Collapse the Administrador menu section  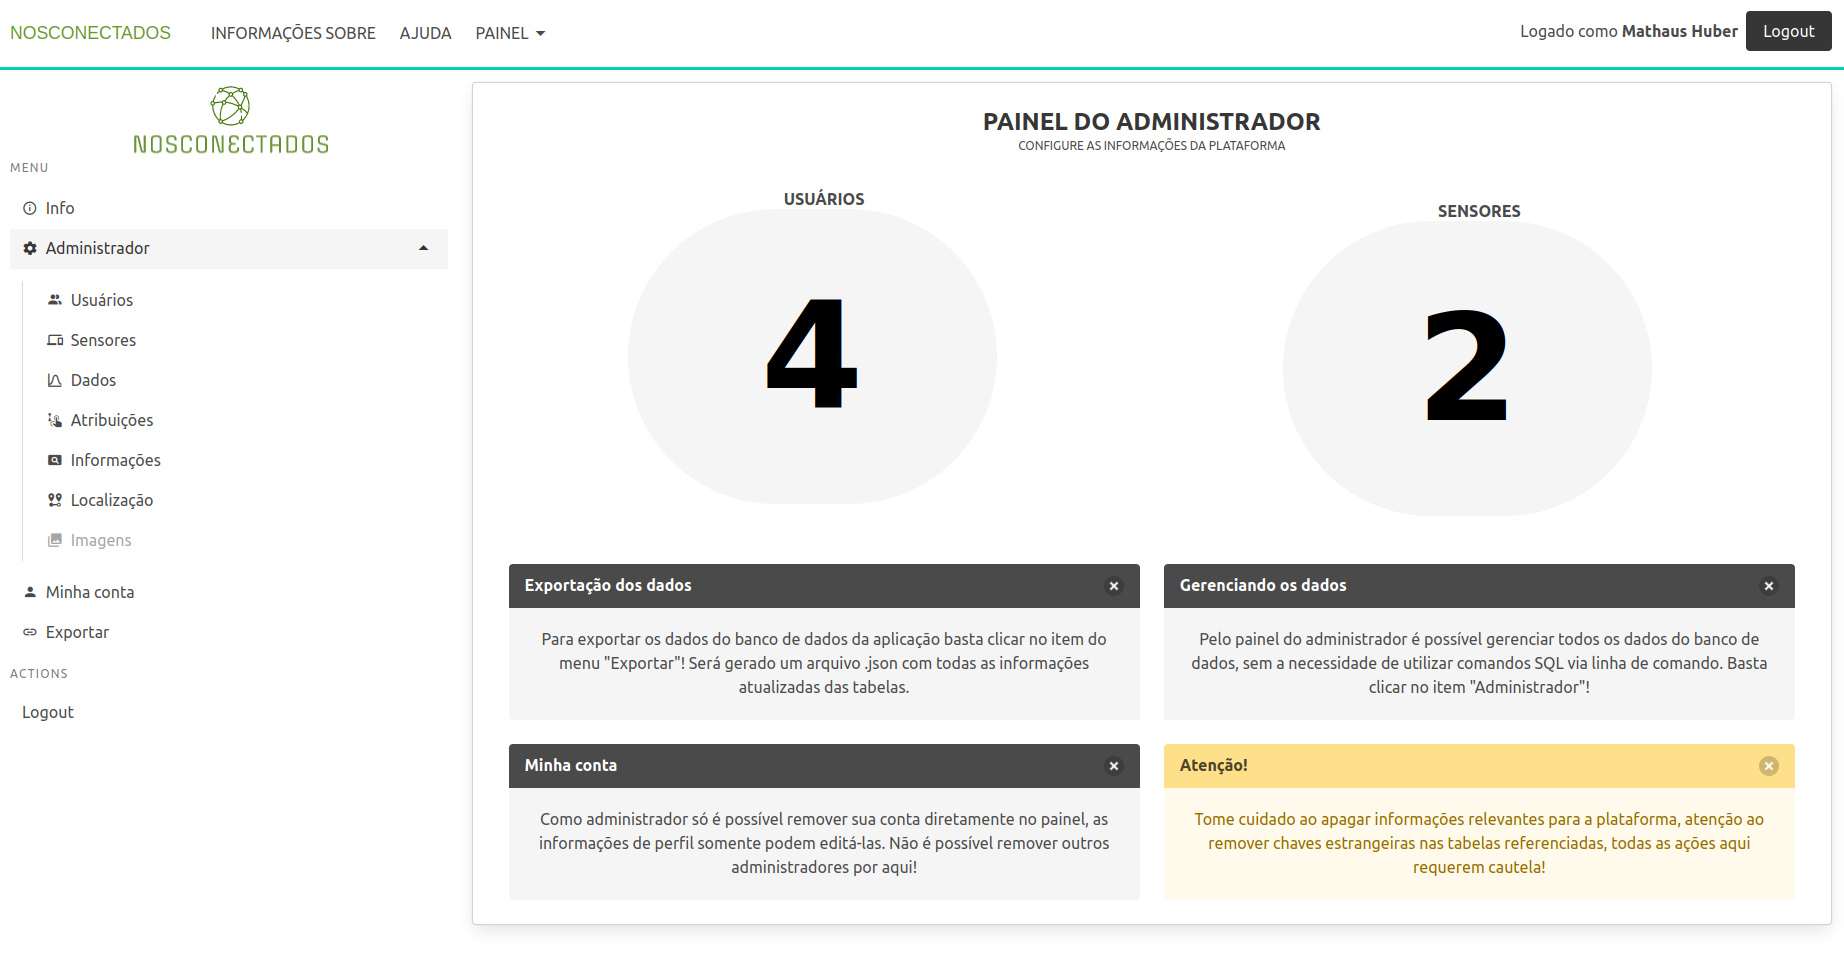(x=424, y=248)
